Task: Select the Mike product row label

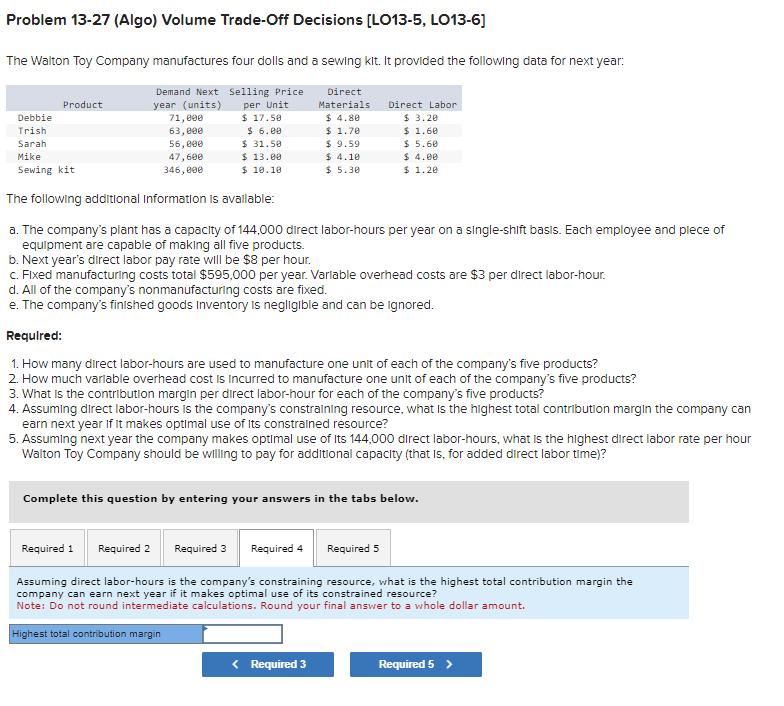Action: (x=29, y=157)
